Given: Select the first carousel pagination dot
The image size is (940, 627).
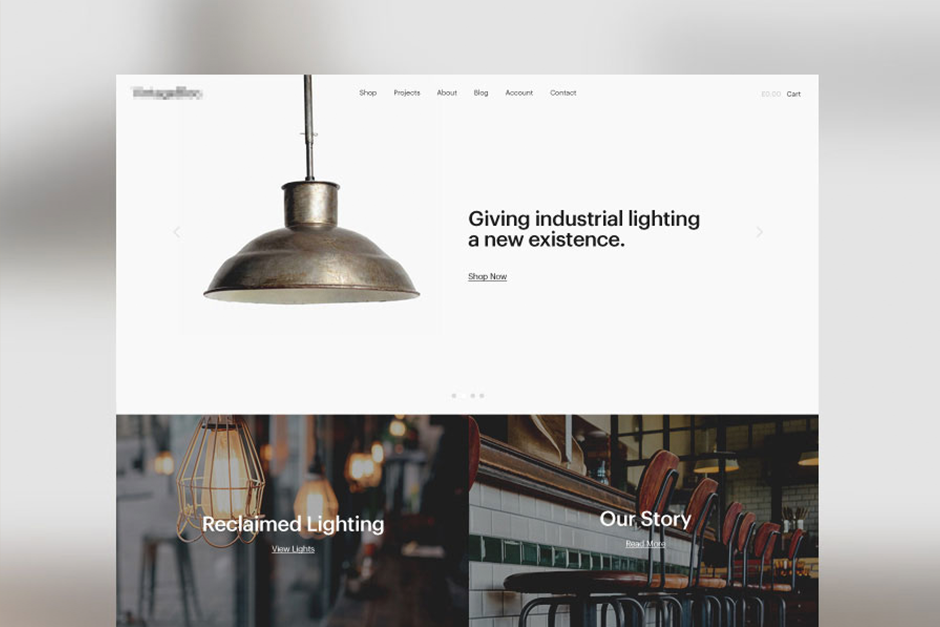Looking at the screenshot, I should coord(454,396).
